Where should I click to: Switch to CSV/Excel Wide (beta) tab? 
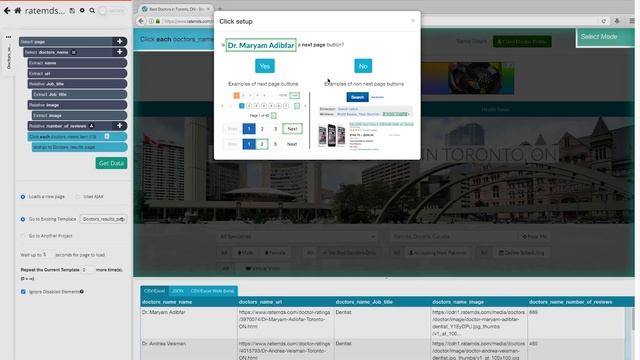[x=212, y=291]
